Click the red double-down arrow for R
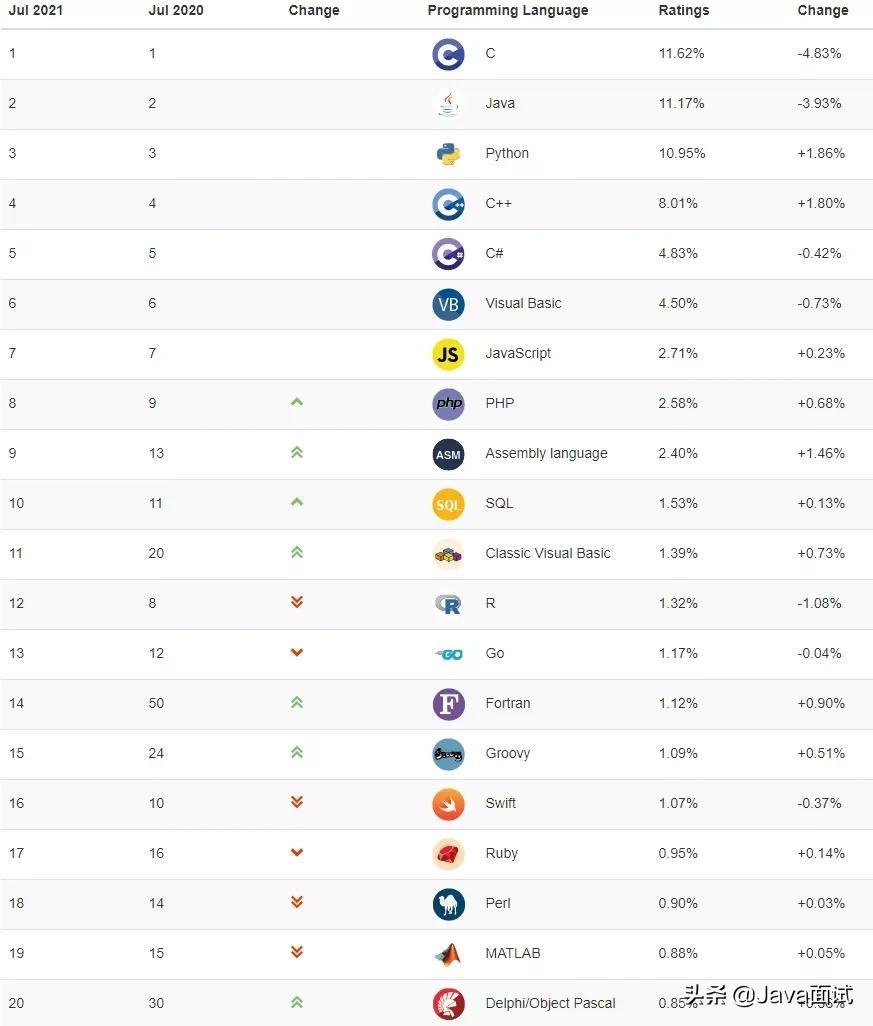The image size is (873, 1026). (296, 602)
